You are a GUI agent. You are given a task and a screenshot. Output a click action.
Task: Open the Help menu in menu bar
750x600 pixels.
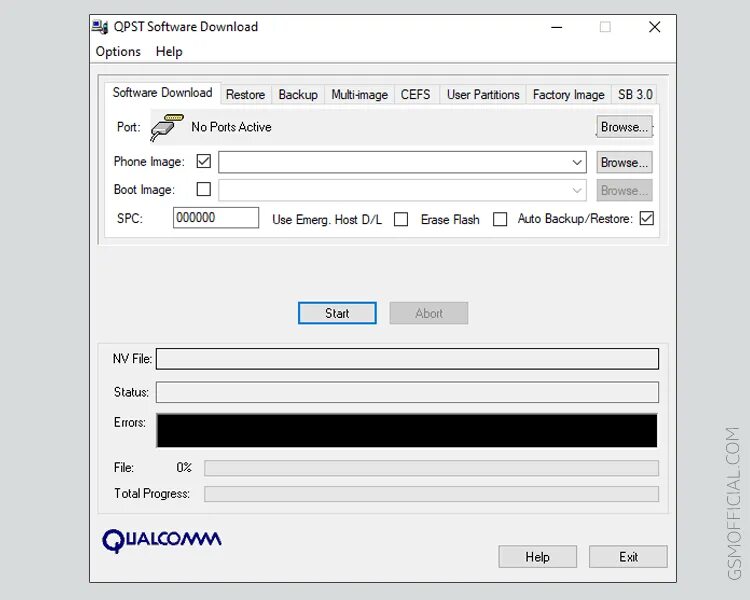(x=169, y=51)
